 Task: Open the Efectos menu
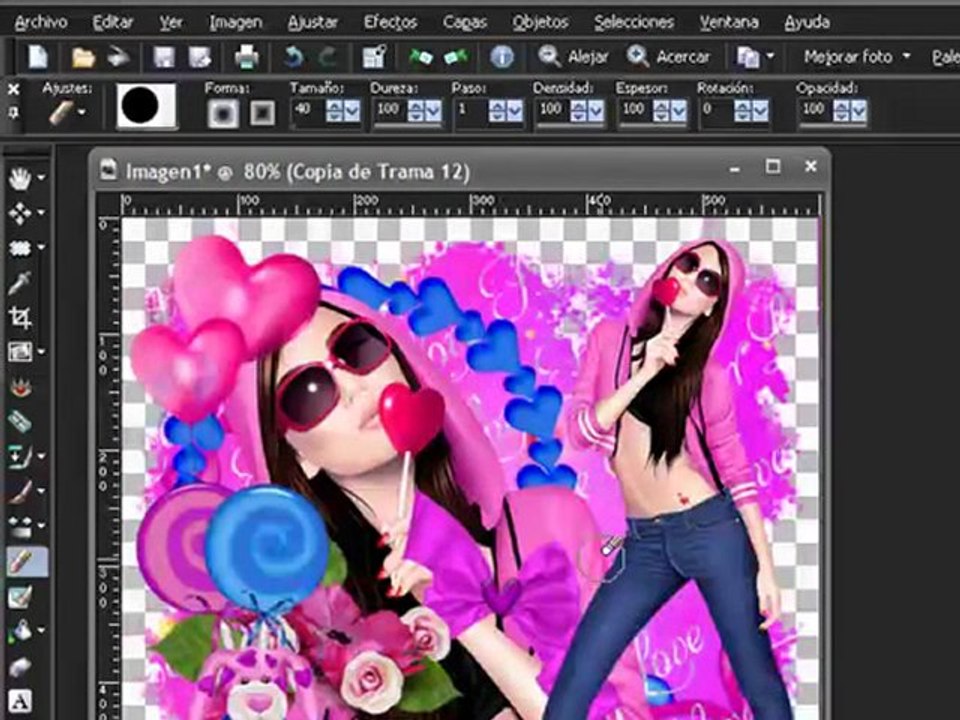(390, 21)
